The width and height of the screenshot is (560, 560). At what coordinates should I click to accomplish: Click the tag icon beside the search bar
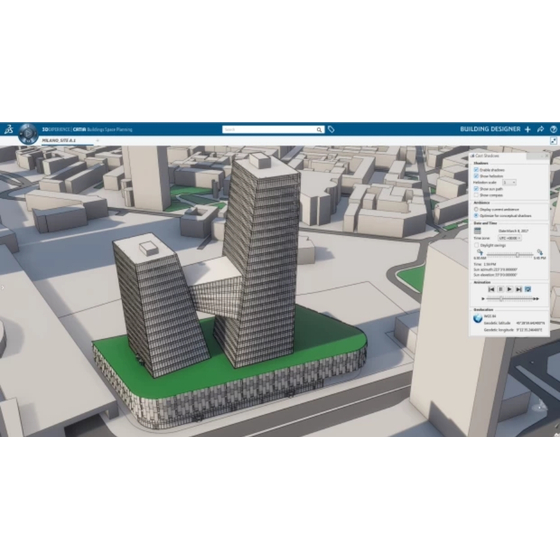click(x=331, y=129)
